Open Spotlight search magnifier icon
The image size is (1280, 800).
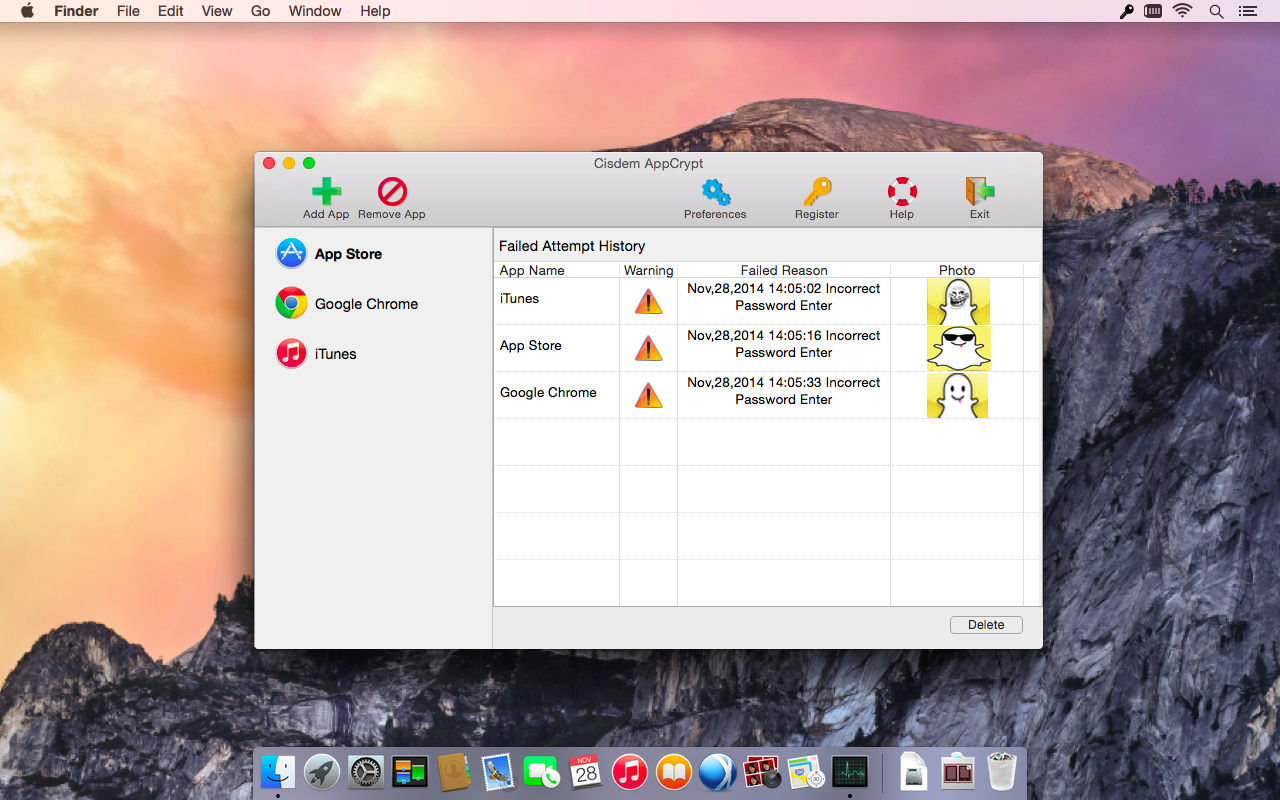click(1216, 11)
